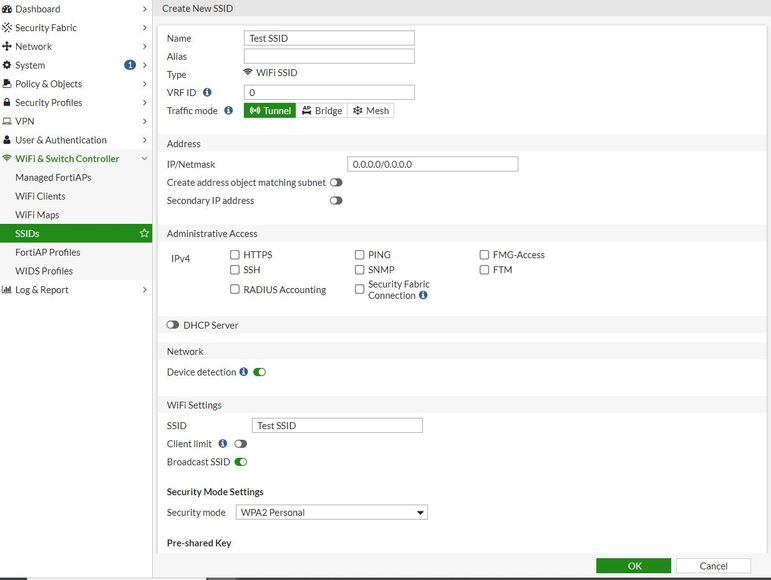Expand Log & Report chevron
This screenshot has width=771, height=580.
[145, 290]
